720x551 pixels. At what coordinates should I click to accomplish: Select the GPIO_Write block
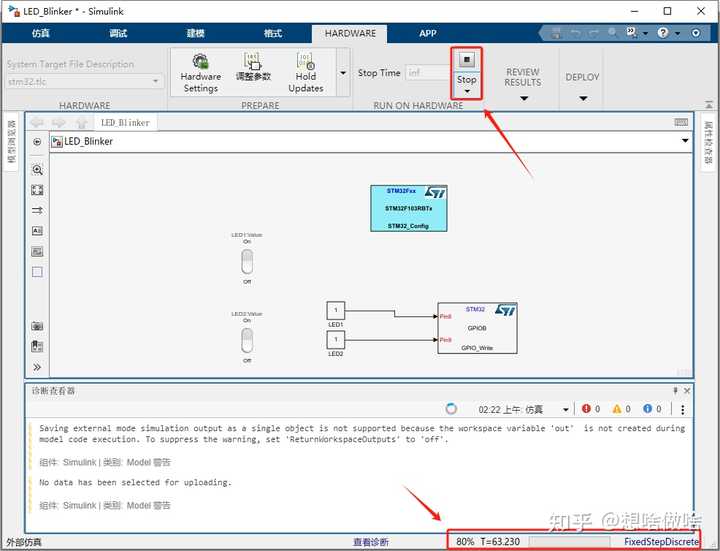tap(478, 328)
